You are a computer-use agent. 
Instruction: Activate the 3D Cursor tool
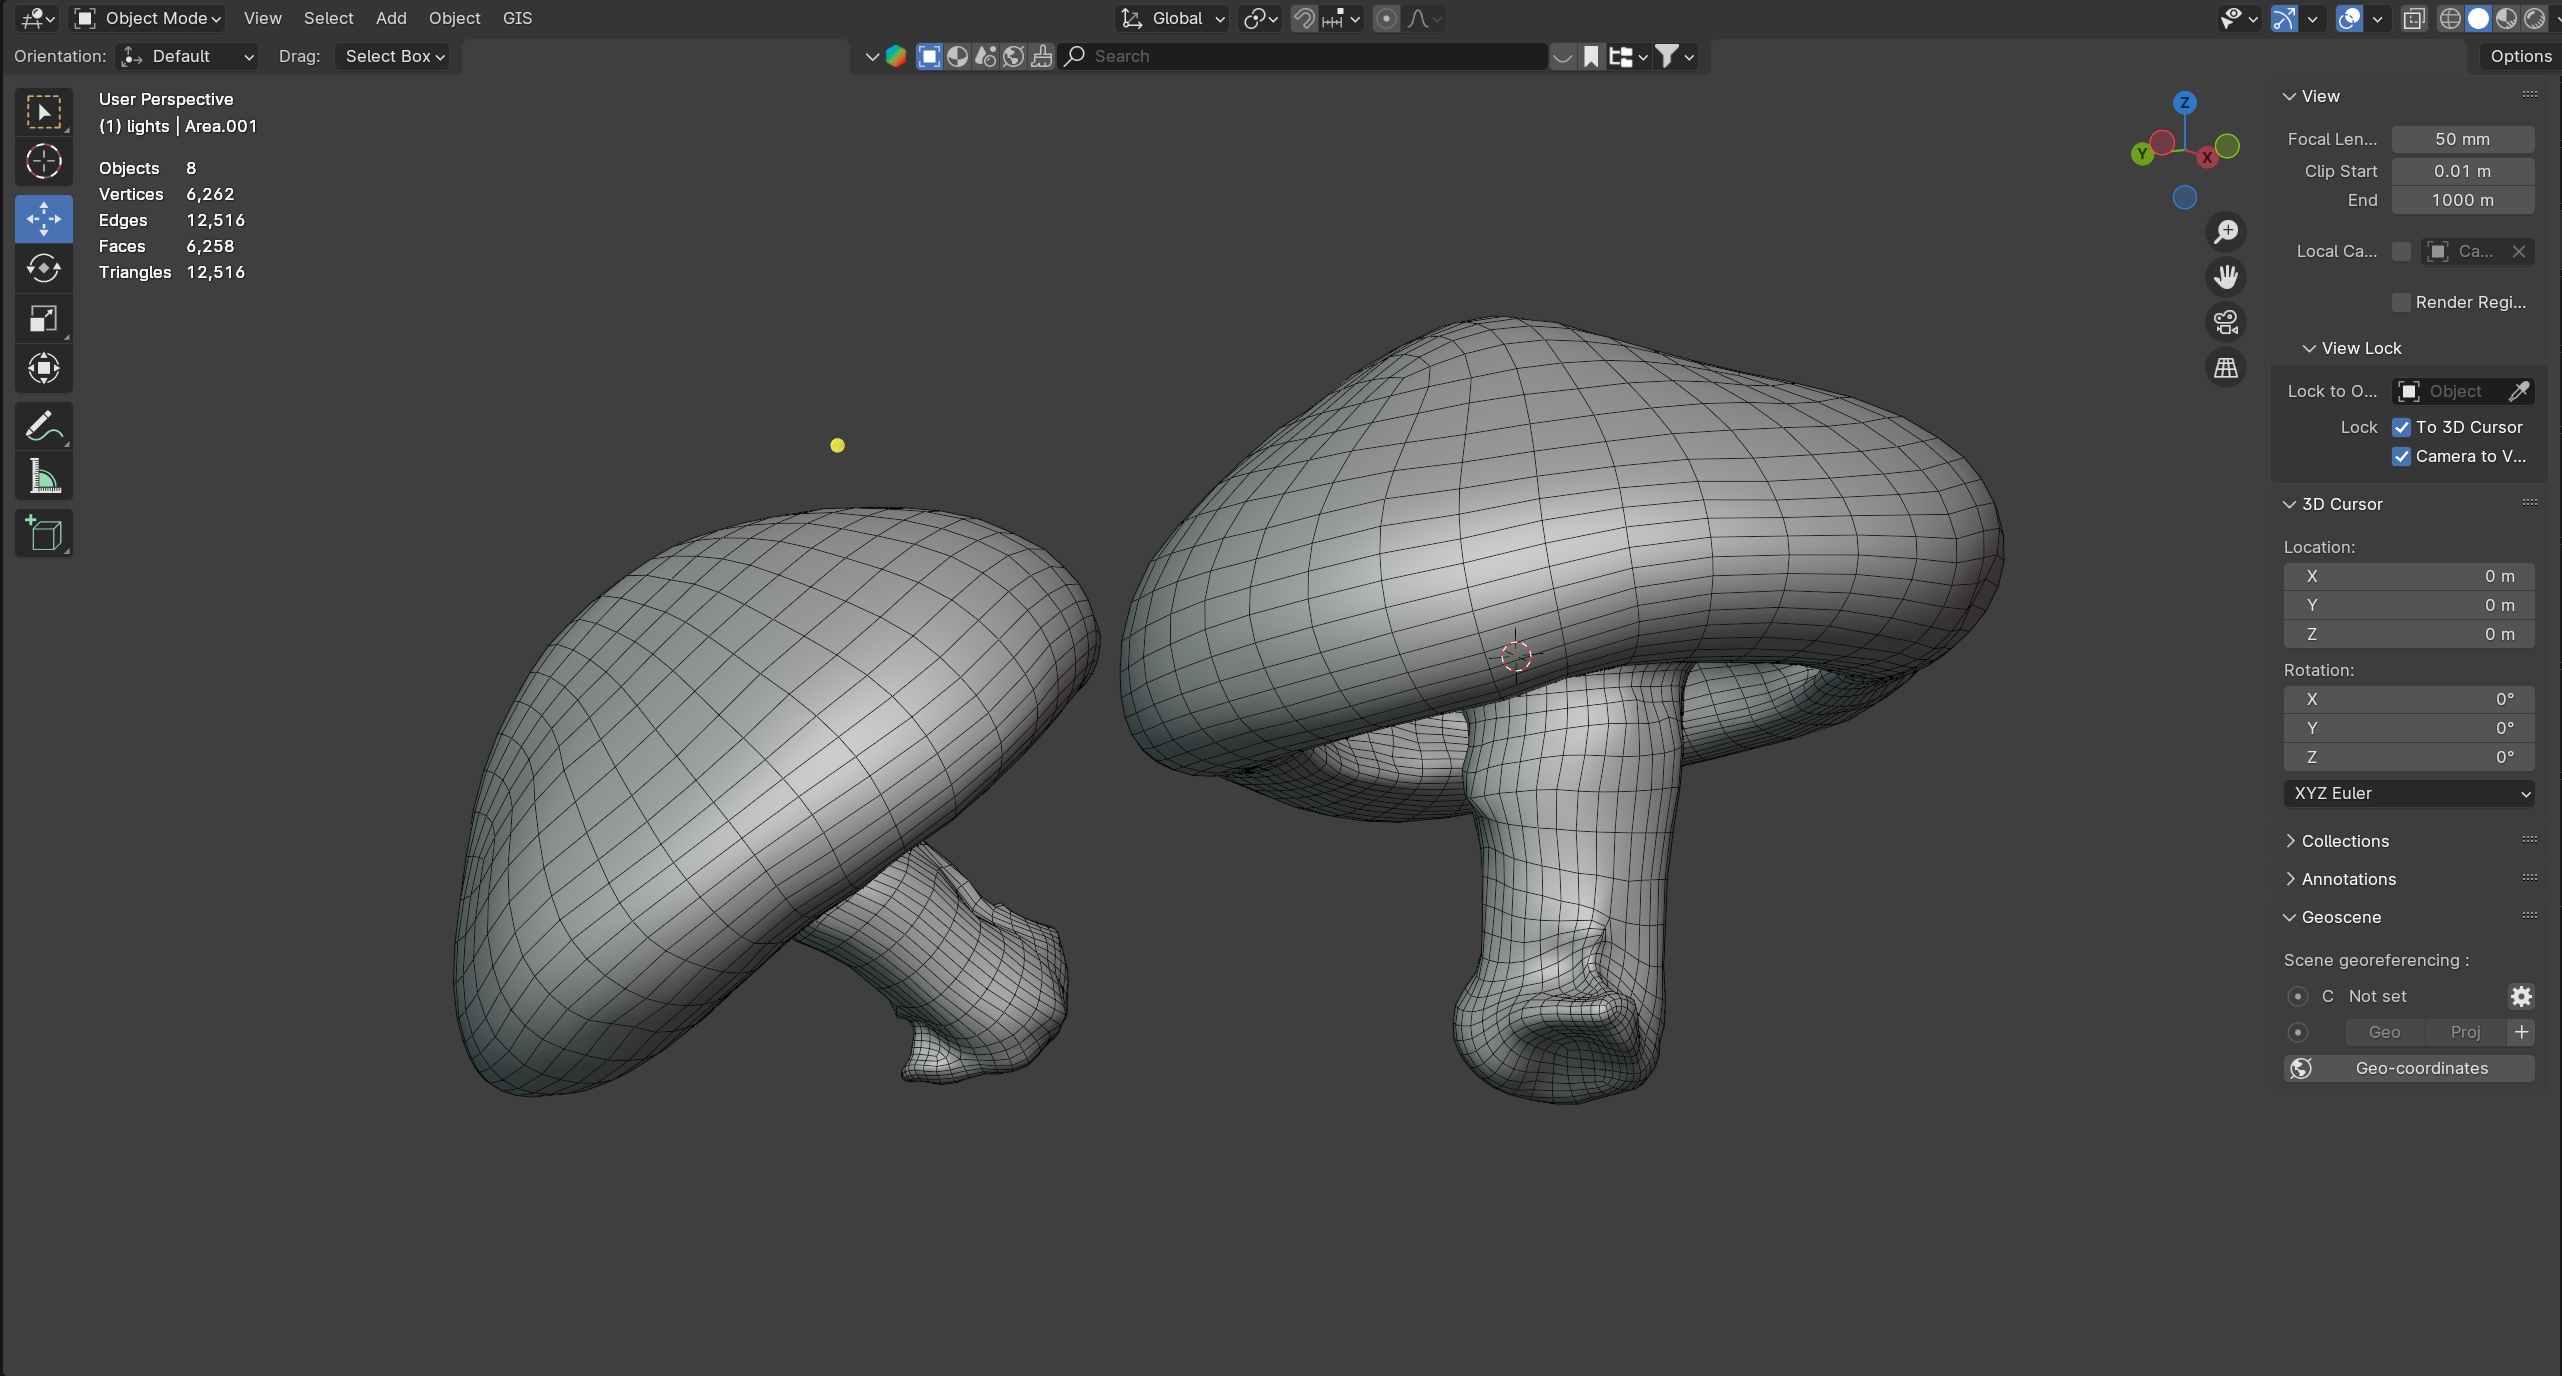point(43,161)
